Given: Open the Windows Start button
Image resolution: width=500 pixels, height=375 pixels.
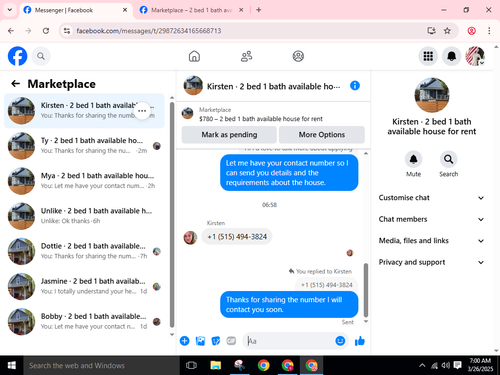Looking at the screenshot, I should [x=12, y=366].
